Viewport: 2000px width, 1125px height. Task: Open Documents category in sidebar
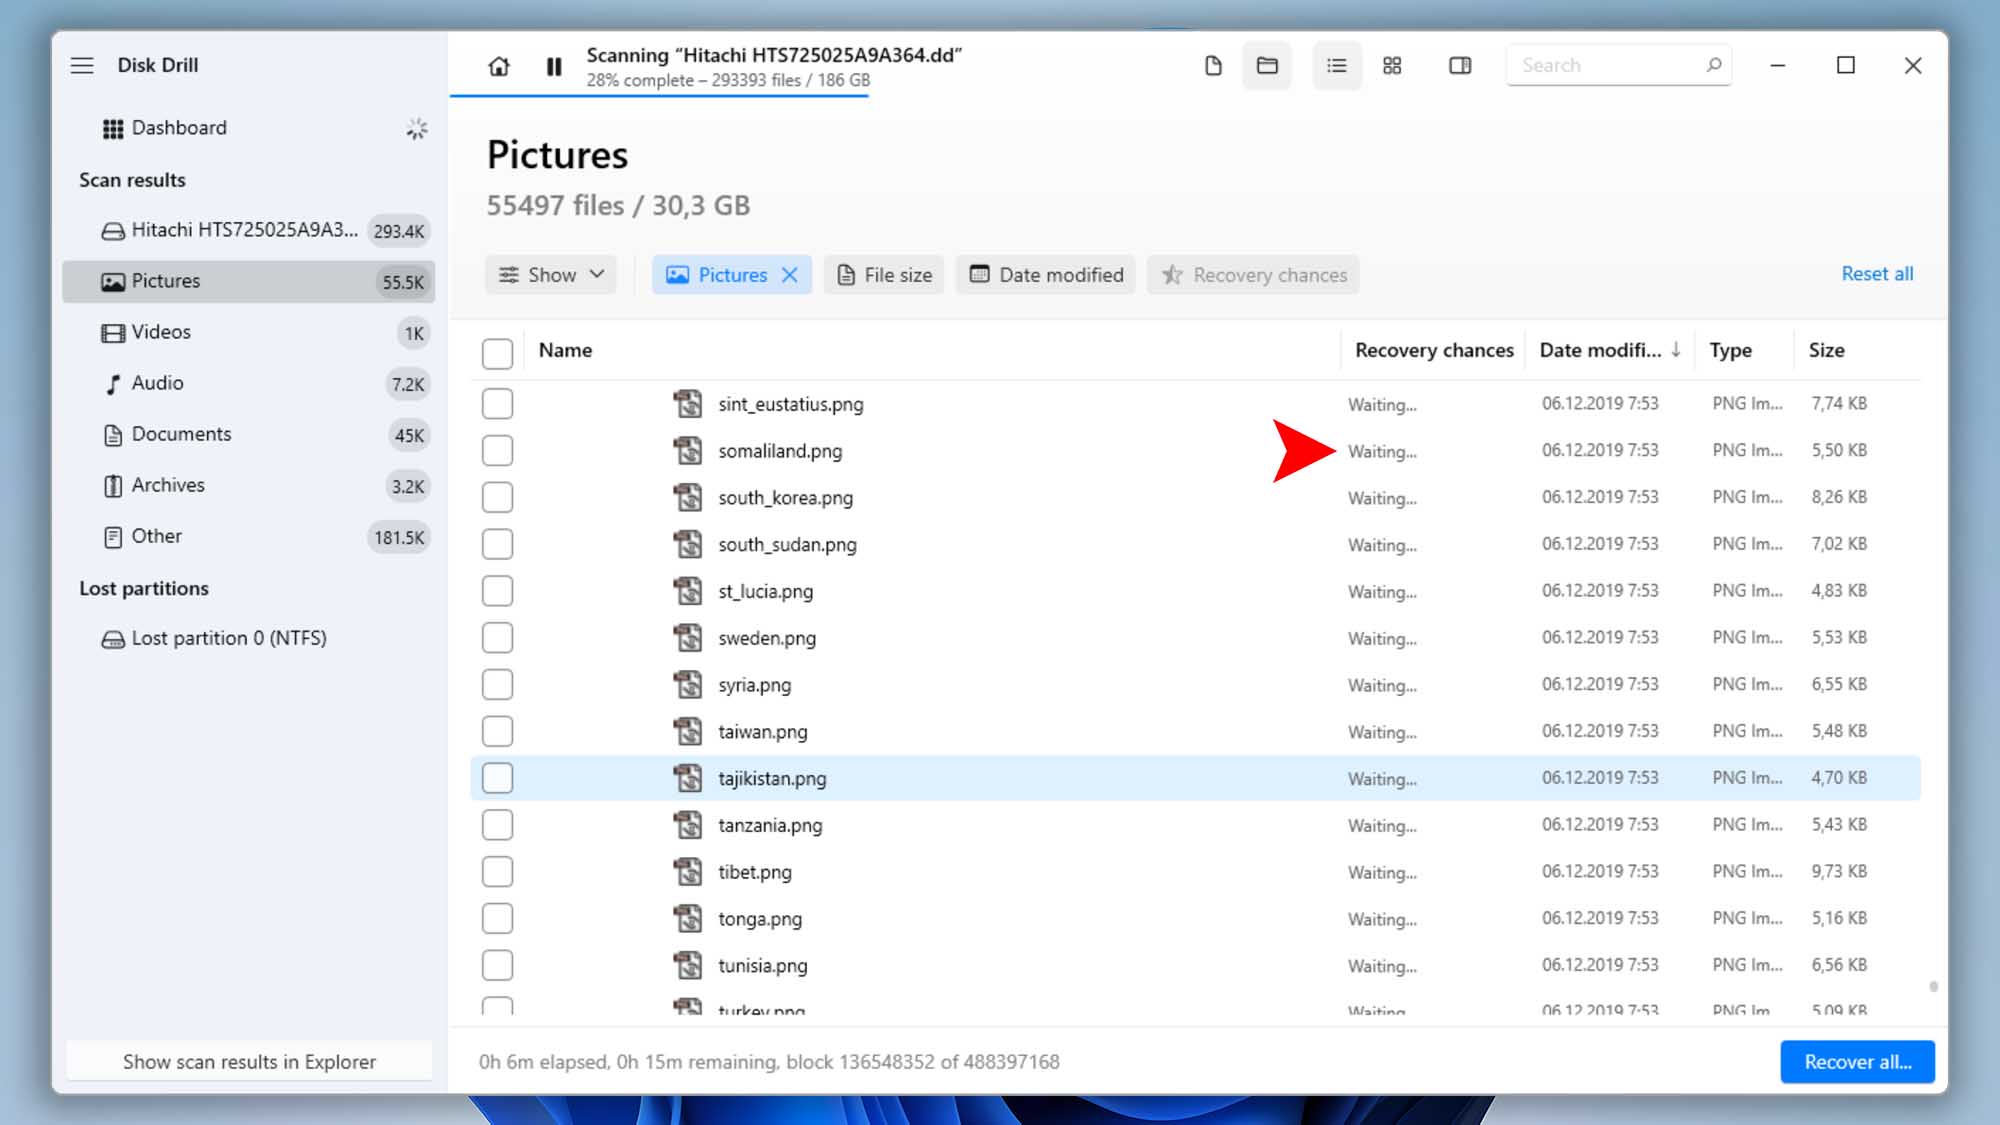click(x=248, y=434)
